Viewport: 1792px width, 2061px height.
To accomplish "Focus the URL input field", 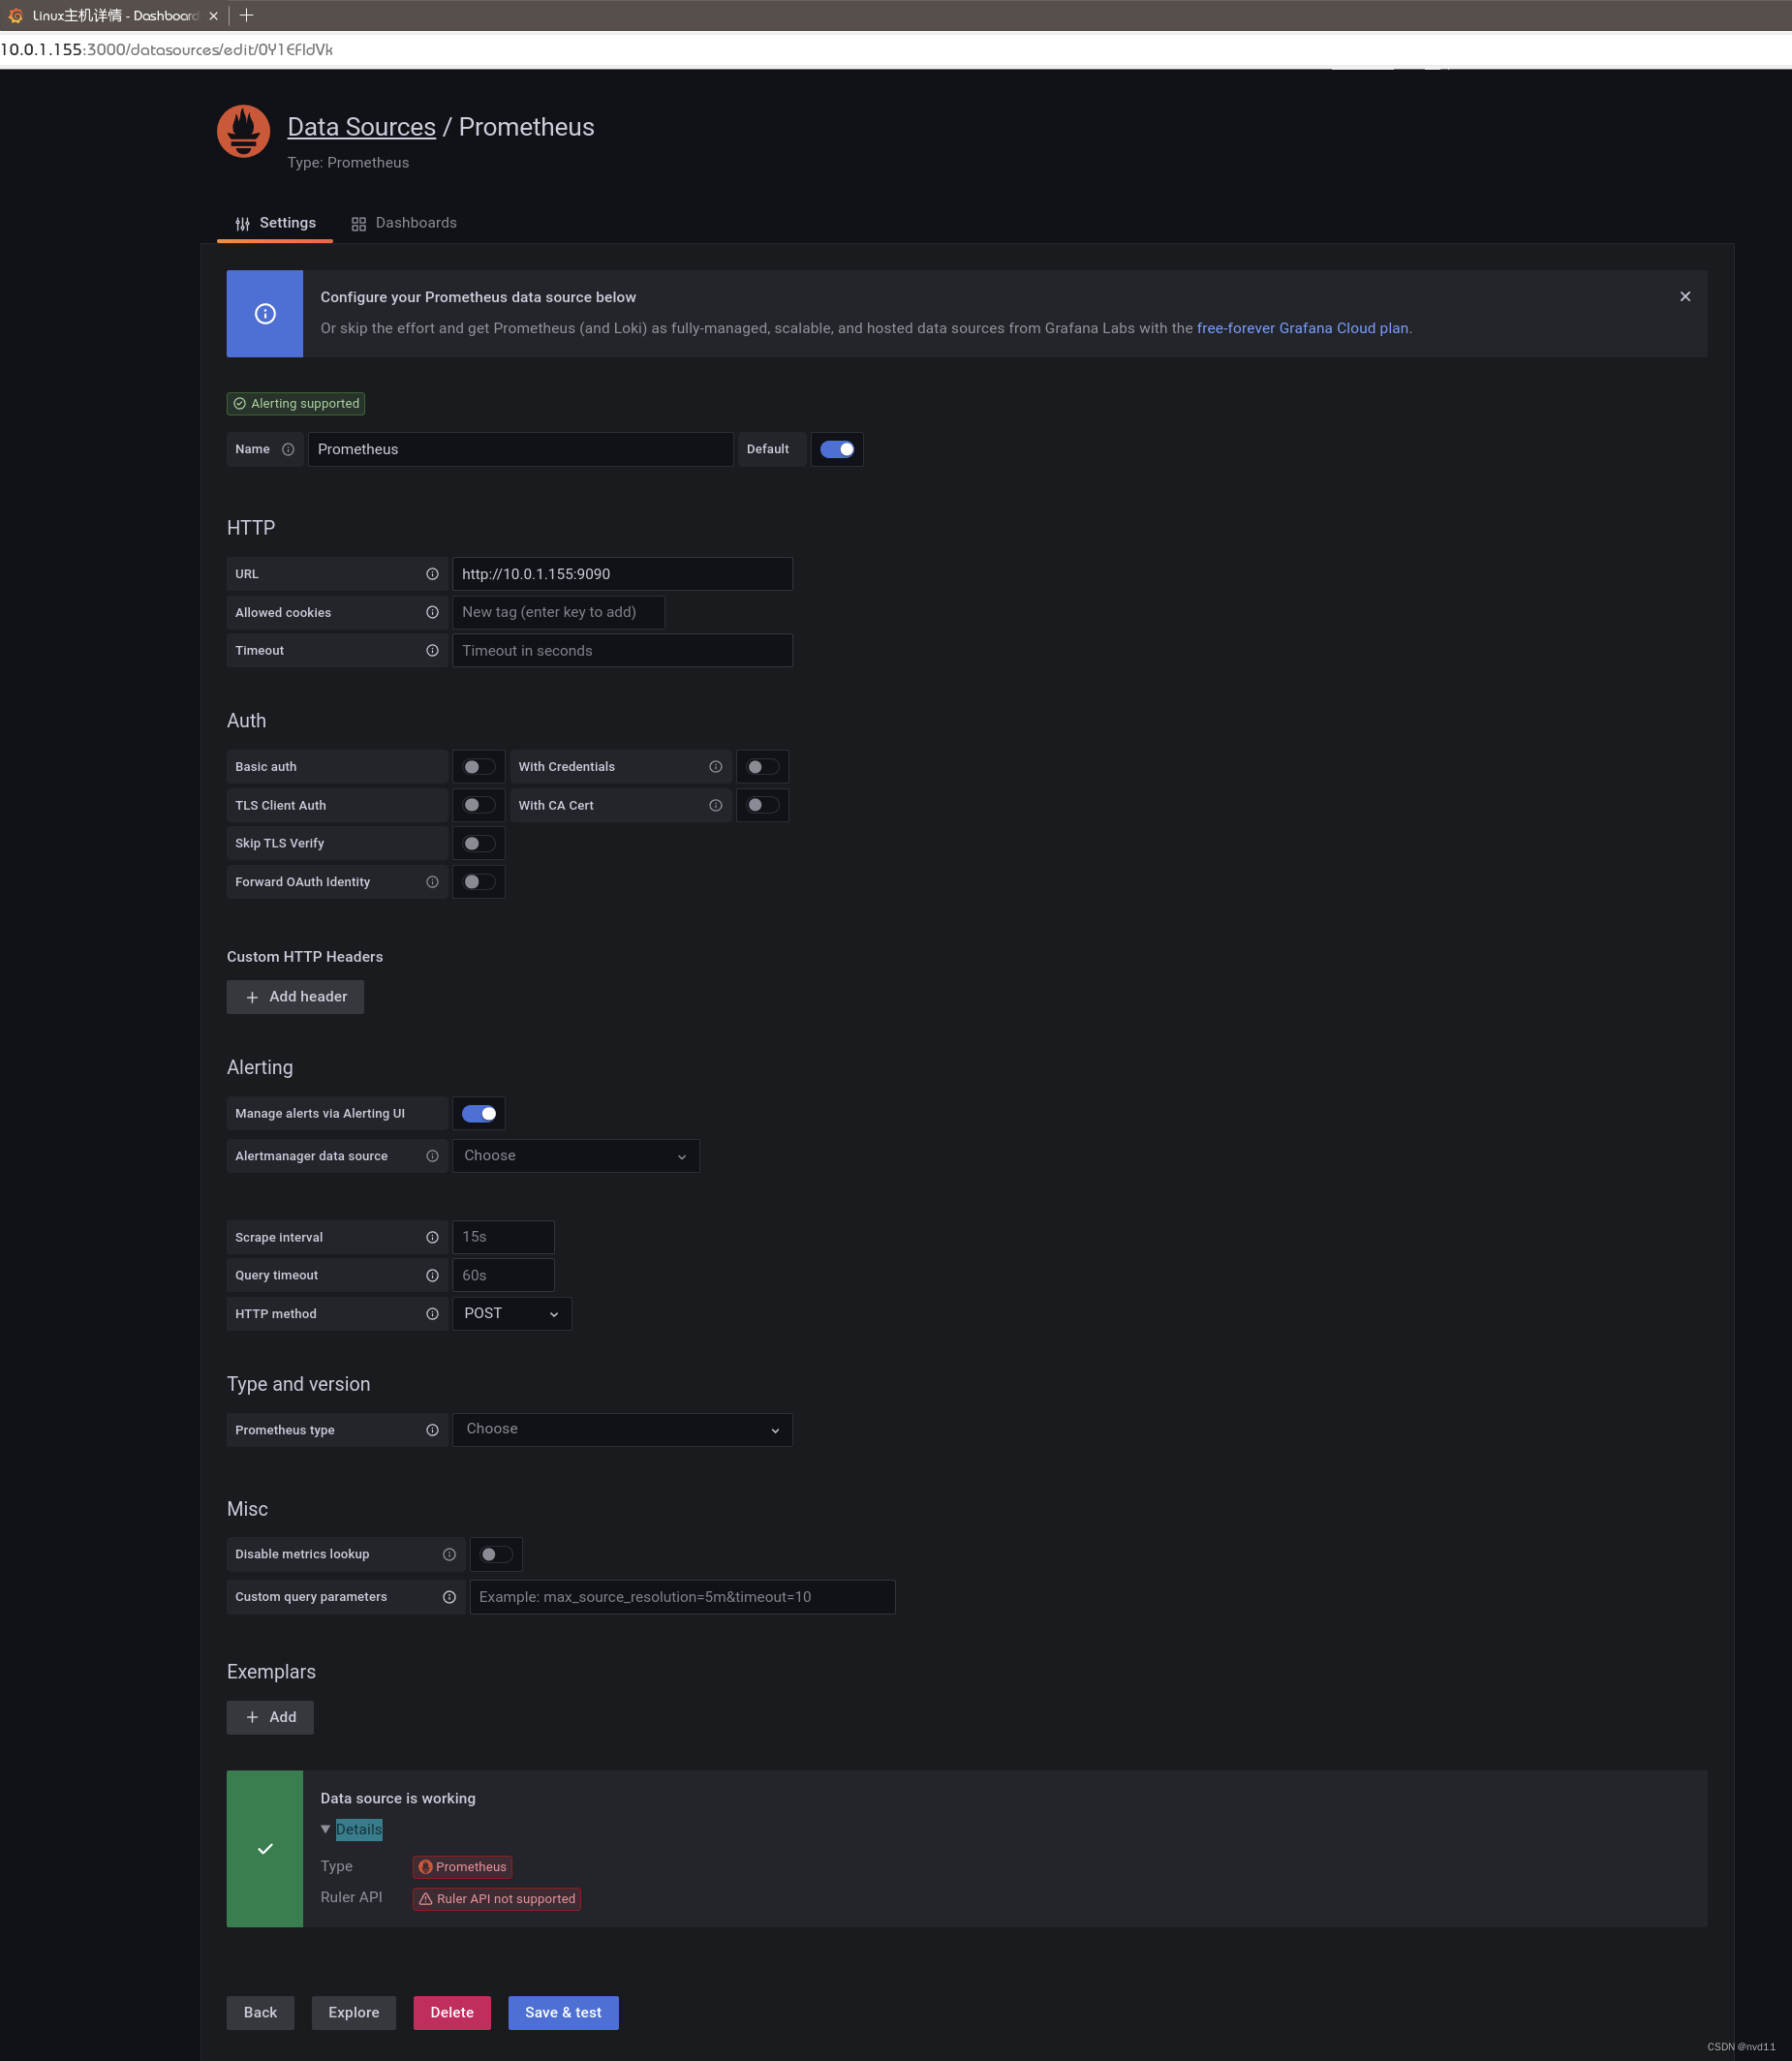I will pyautogui.click(x=622, y=574).
